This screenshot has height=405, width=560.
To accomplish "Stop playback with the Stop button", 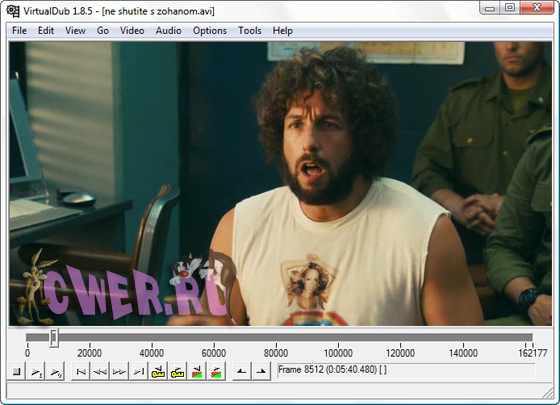I will (16, 372).
